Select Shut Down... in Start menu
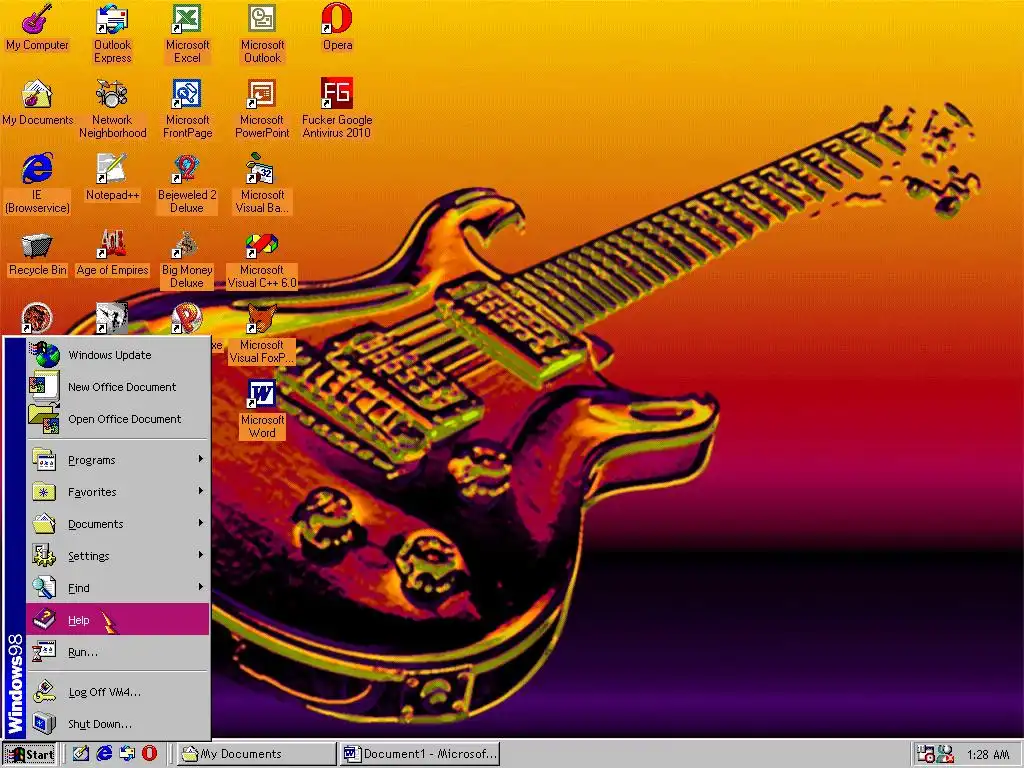The width and height of the screenshot is (1024, 768). [x=118, y=724]
